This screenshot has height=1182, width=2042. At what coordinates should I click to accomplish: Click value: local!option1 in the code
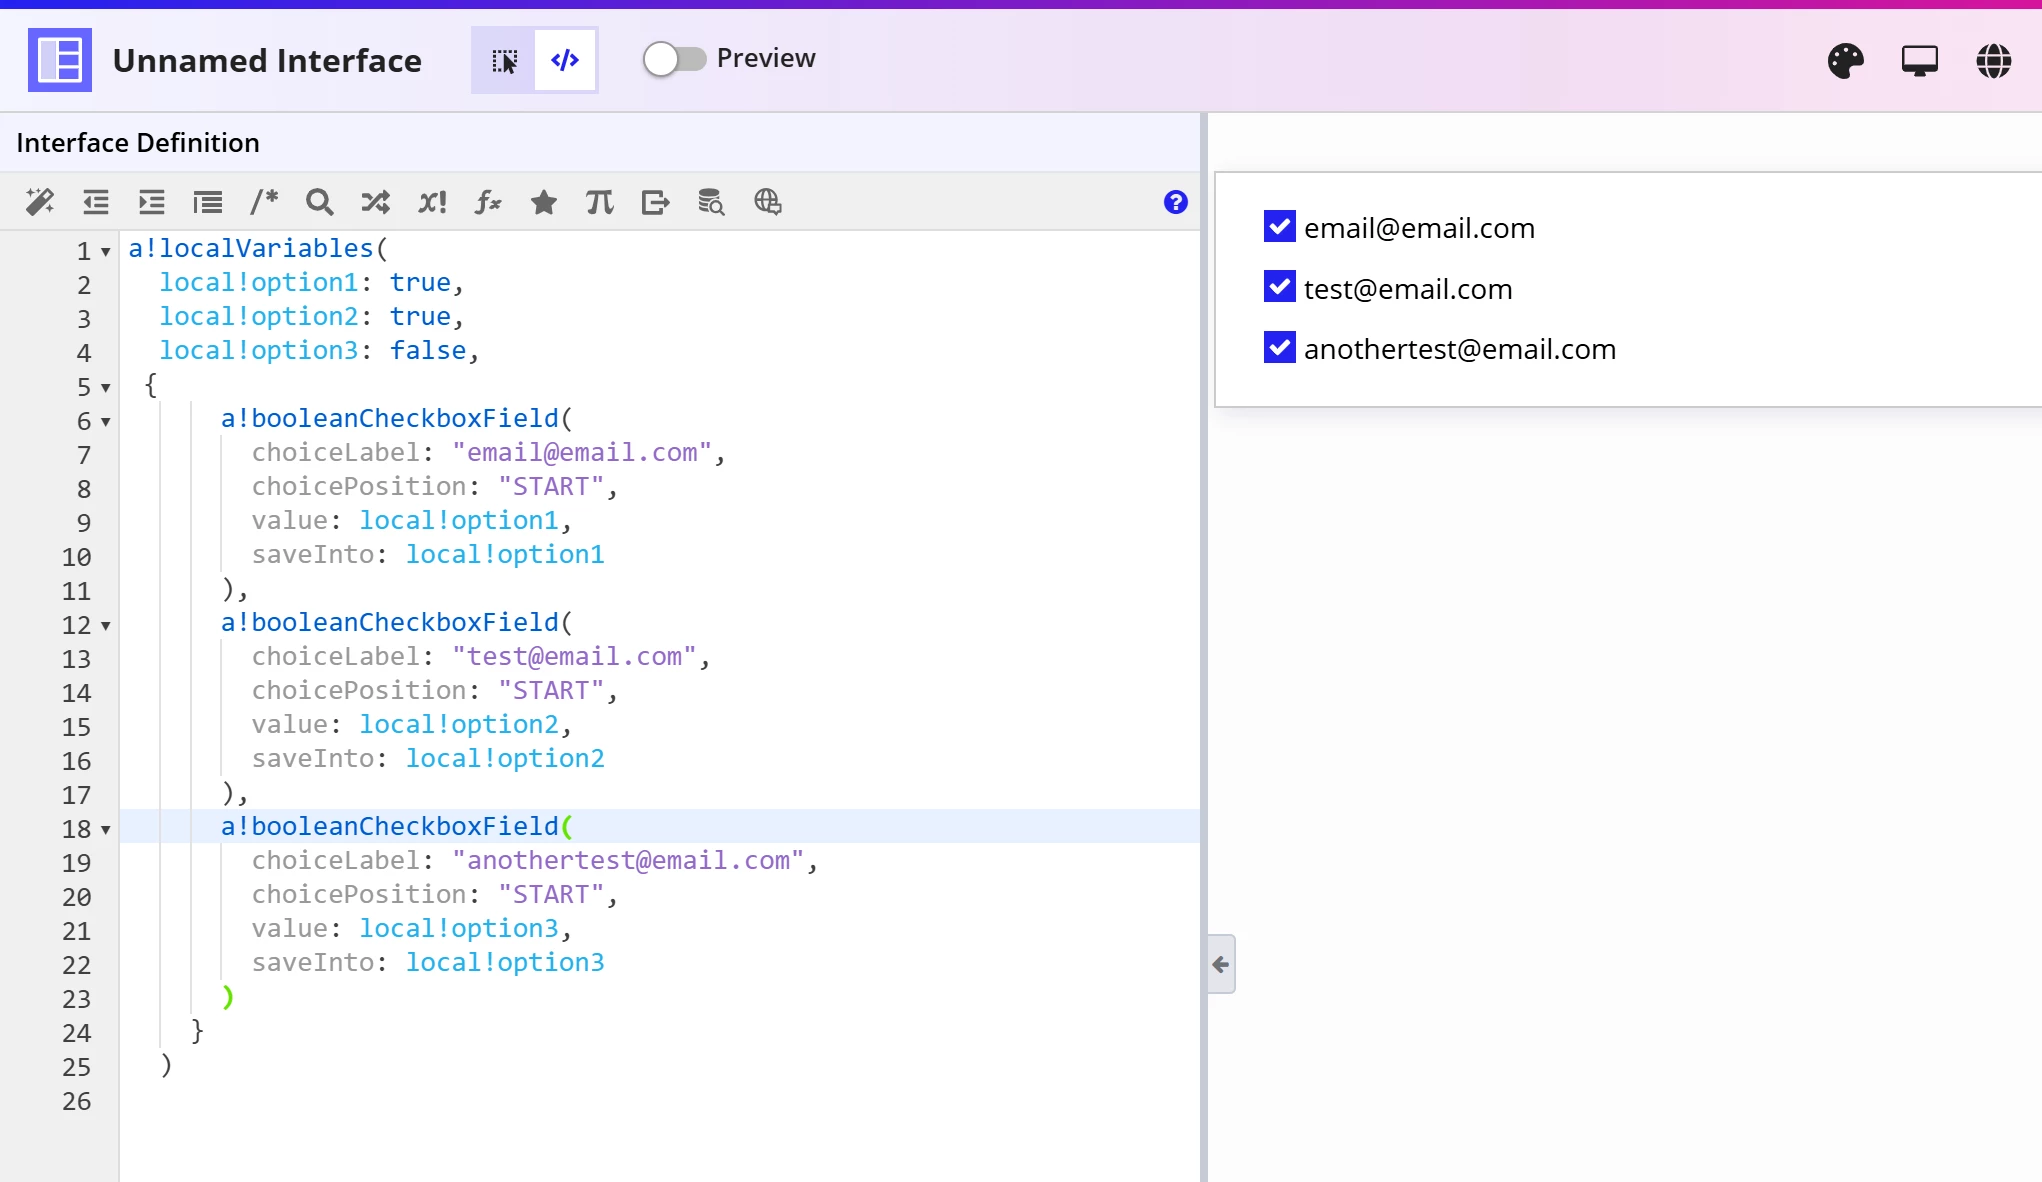pos(405,521)
